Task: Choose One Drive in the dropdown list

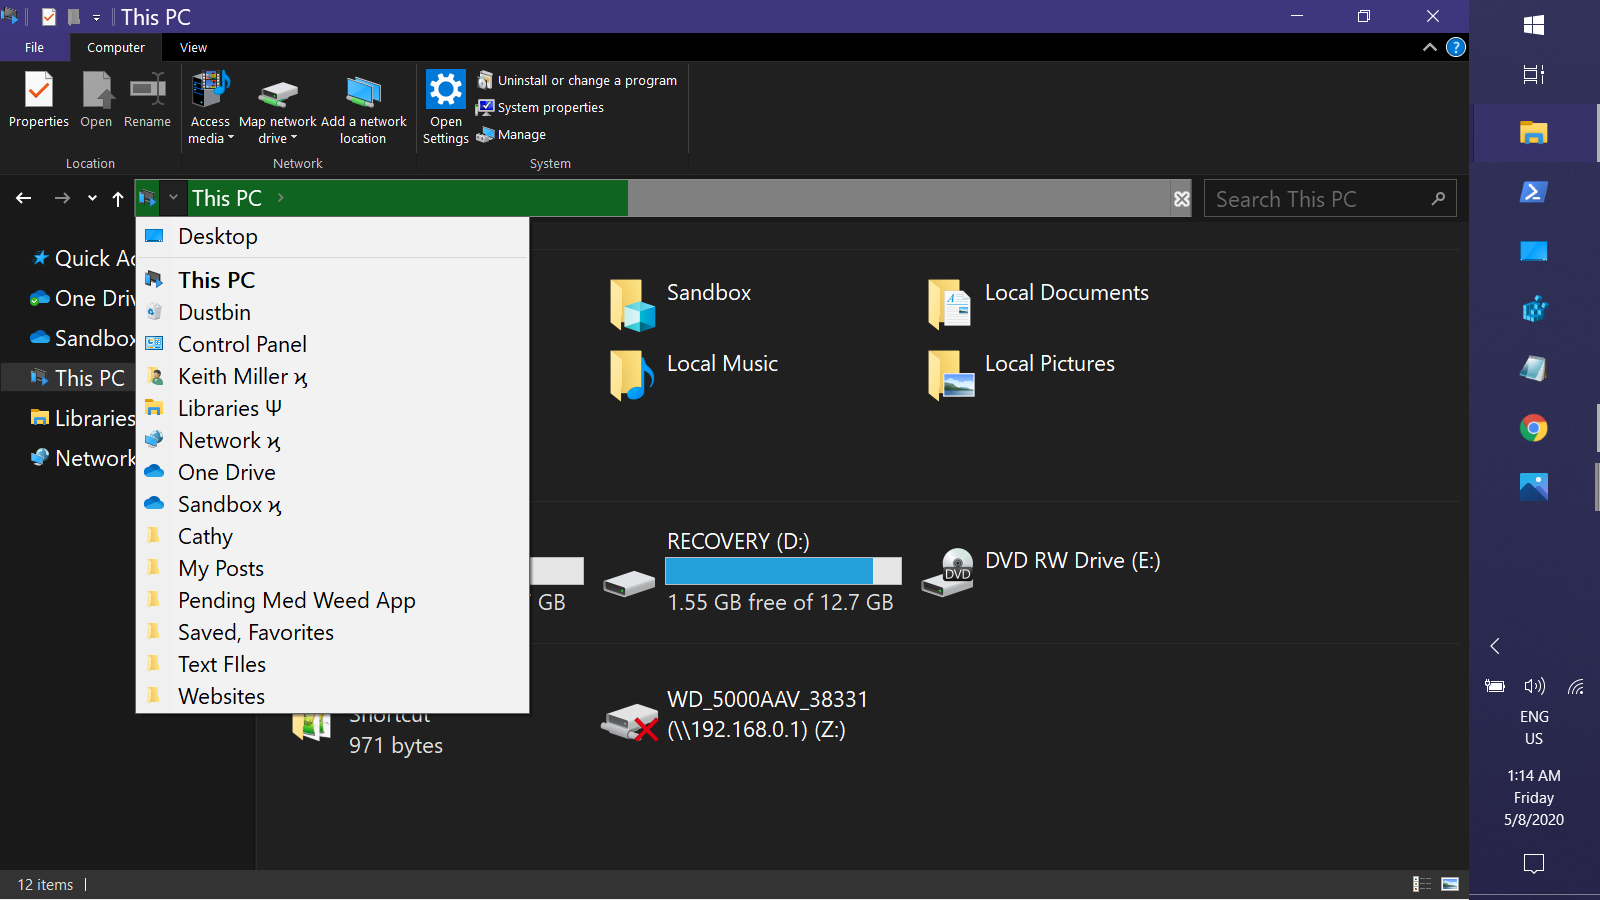Action: point(332,472)
